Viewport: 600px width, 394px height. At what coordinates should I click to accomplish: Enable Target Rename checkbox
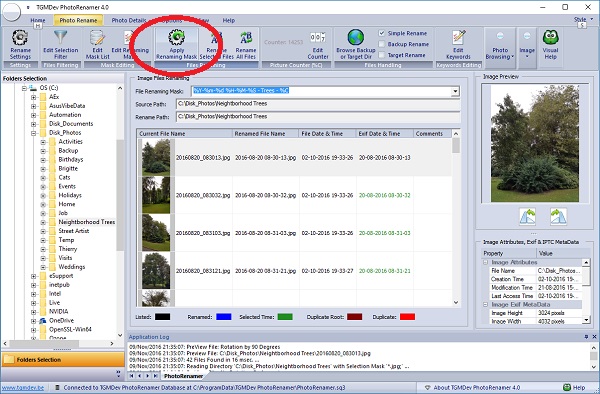click(x=382, y=55)
